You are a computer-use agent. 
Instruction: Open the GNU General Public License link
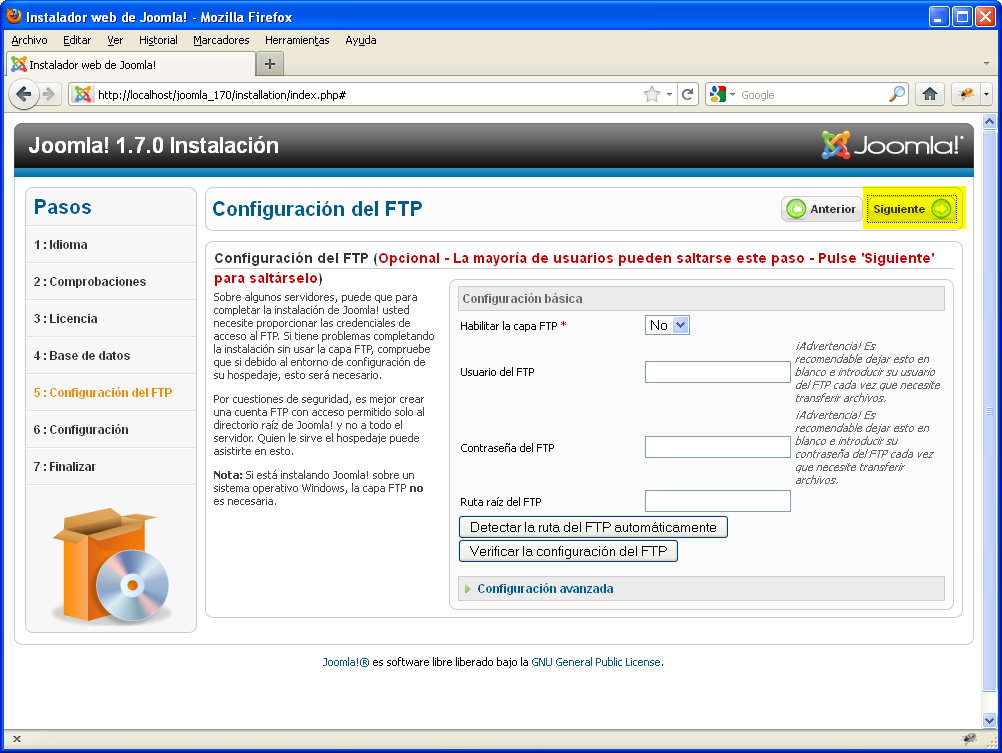click(596, 662)
